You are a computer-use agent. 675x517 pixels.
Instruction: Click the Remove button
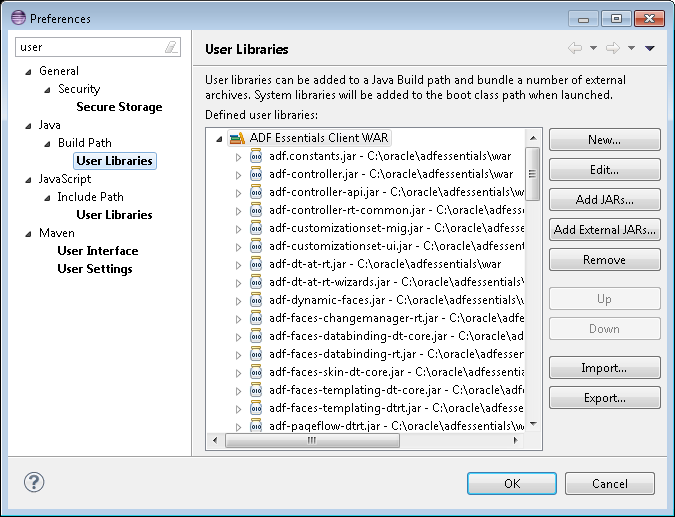coord(604,260)
